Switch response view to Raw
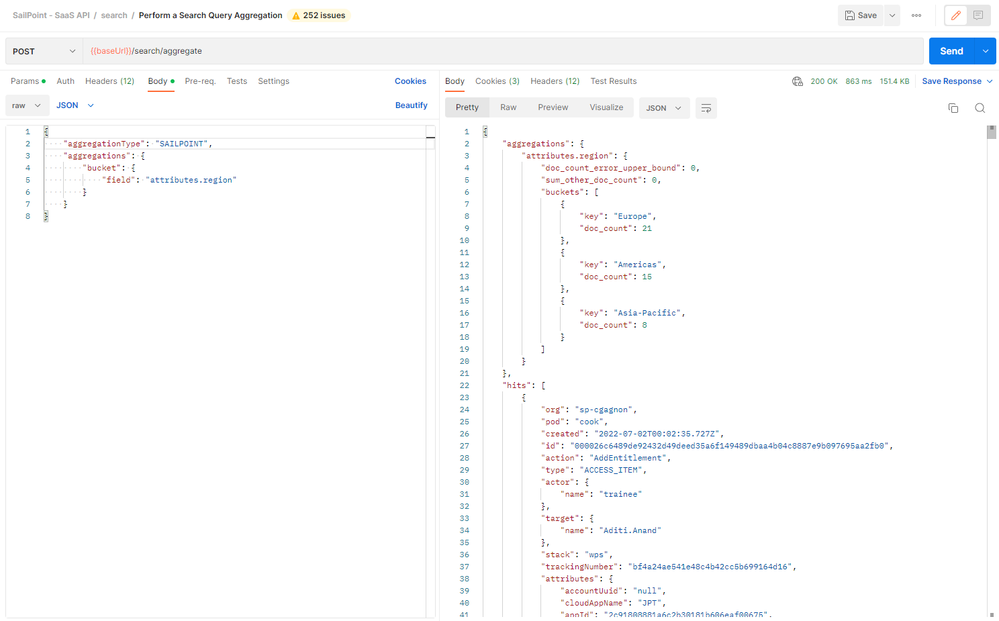999x621 pixels. 508,107
